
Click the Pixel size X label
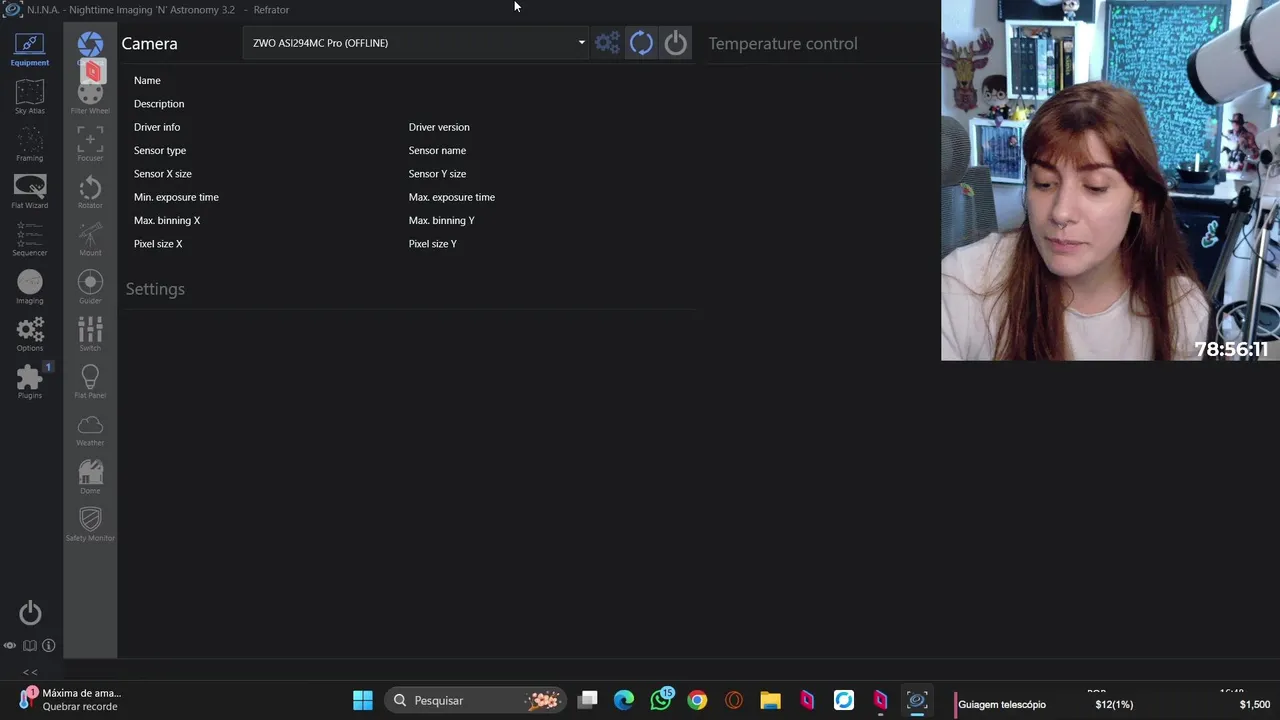tap(158, 244)
